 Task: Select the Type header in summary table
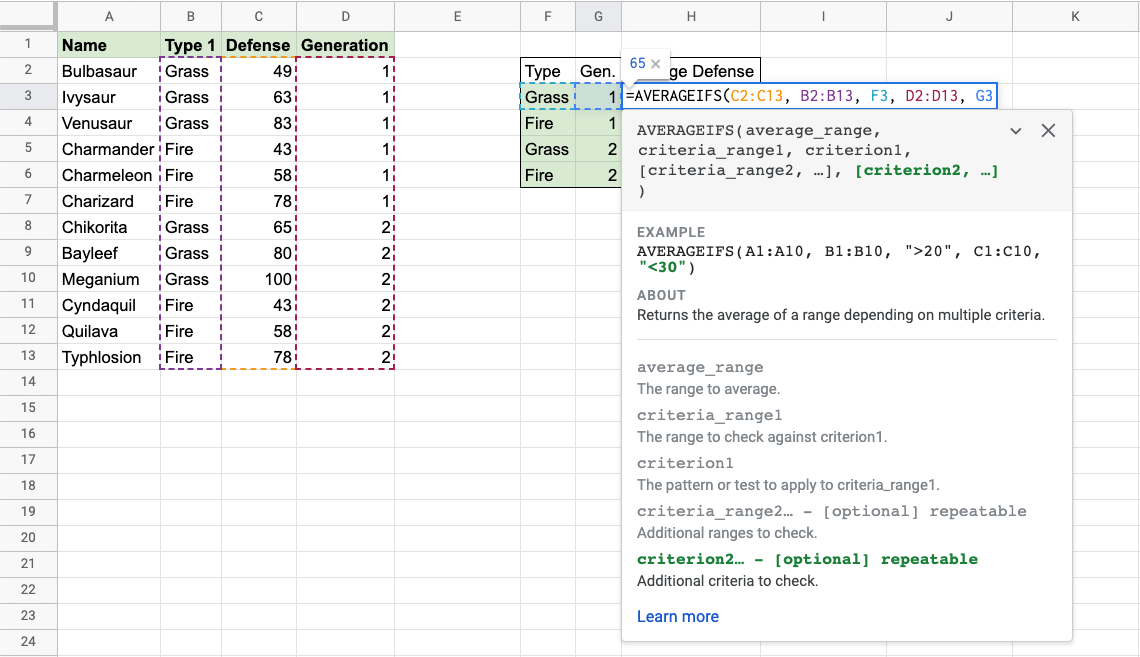pos(547,71)
